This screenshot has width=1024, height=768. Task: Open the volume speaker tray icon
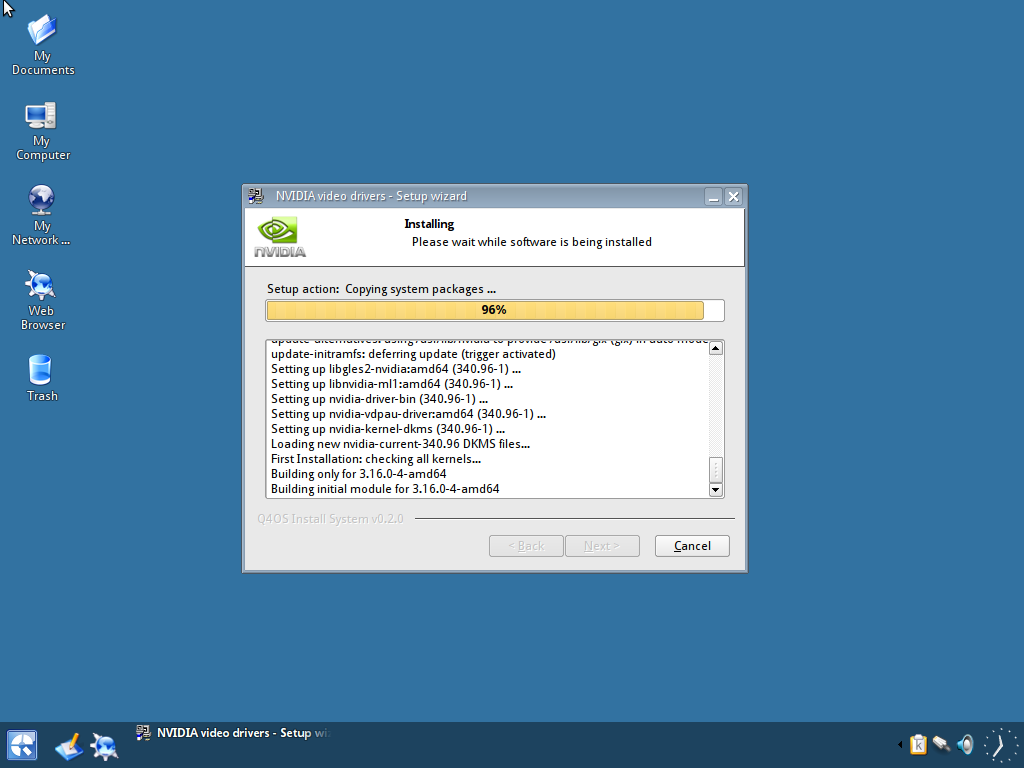pos(965,744)
